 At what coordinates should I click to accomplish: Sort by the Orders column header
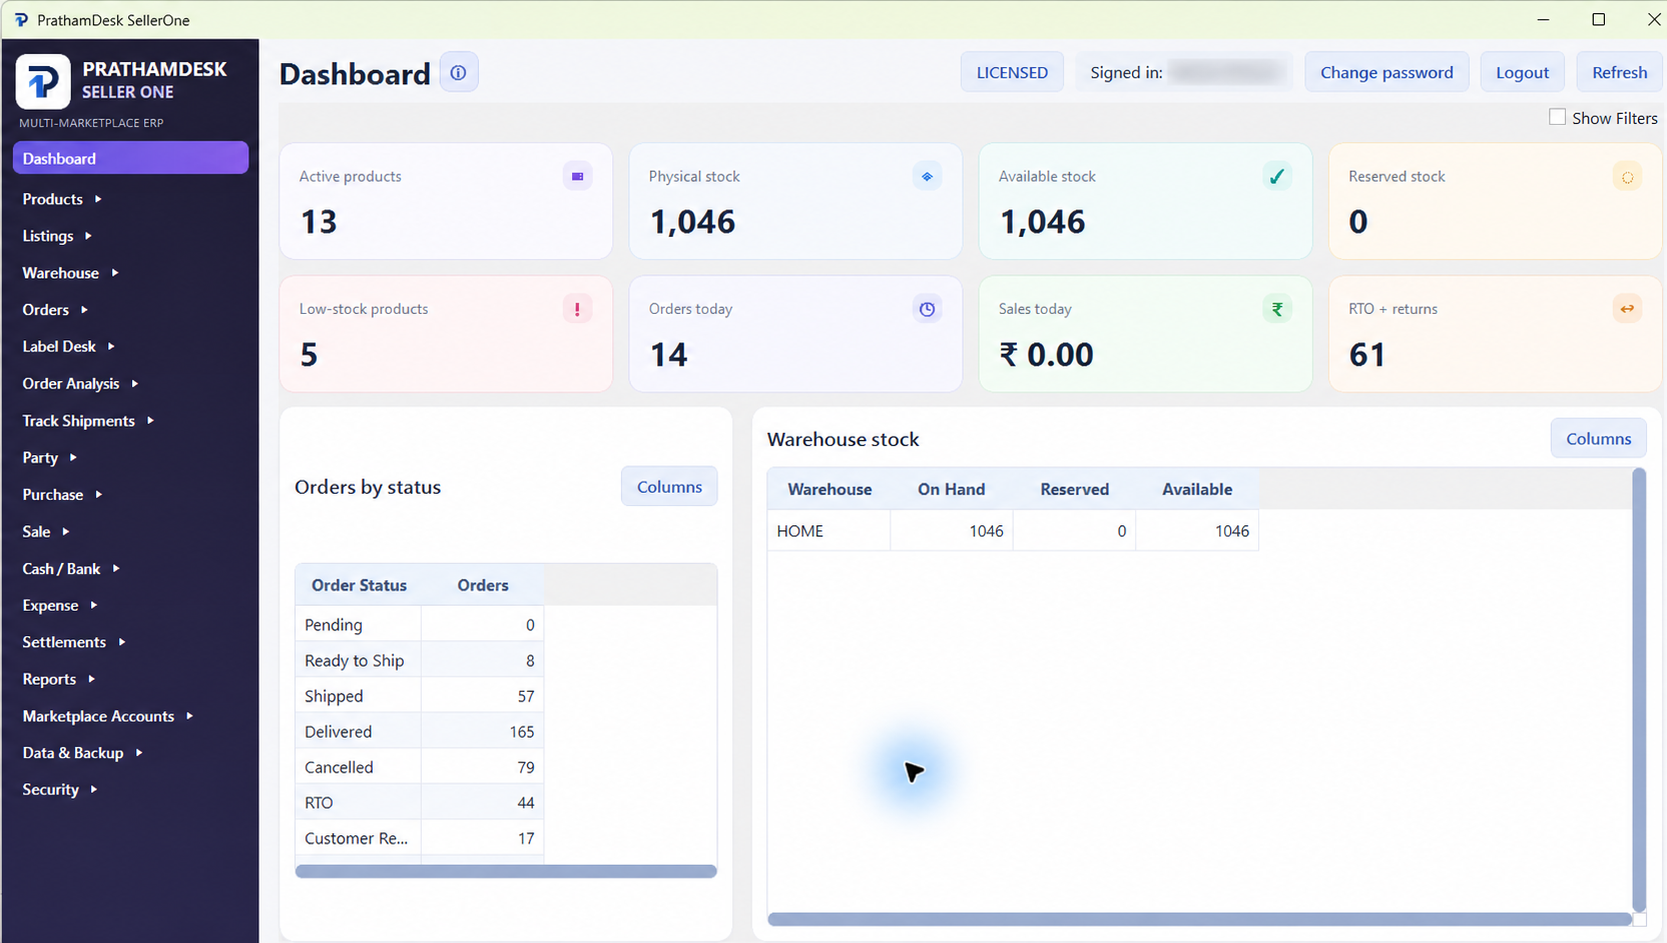pos(483,585)
